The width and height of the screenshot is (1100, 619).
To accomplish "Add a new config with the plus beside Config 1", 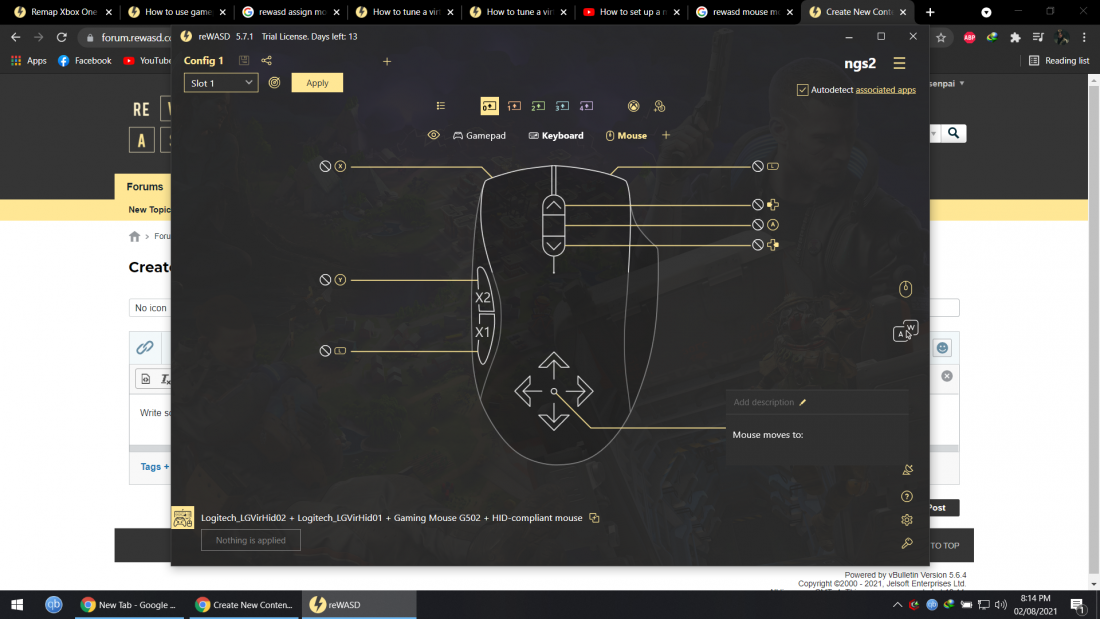I will 387,62.
